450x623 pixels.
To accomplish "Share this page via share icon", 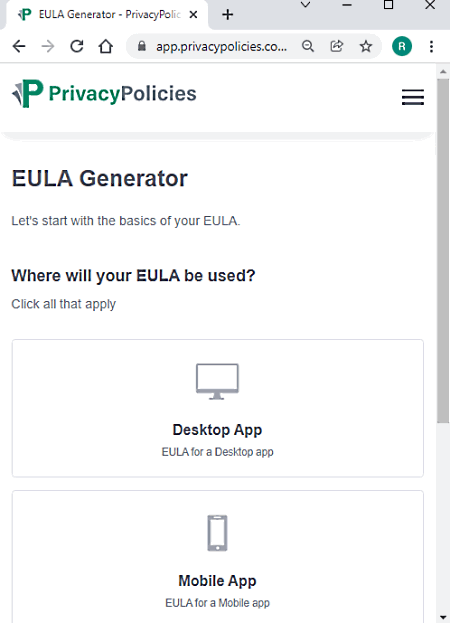I will pos(336,46).
